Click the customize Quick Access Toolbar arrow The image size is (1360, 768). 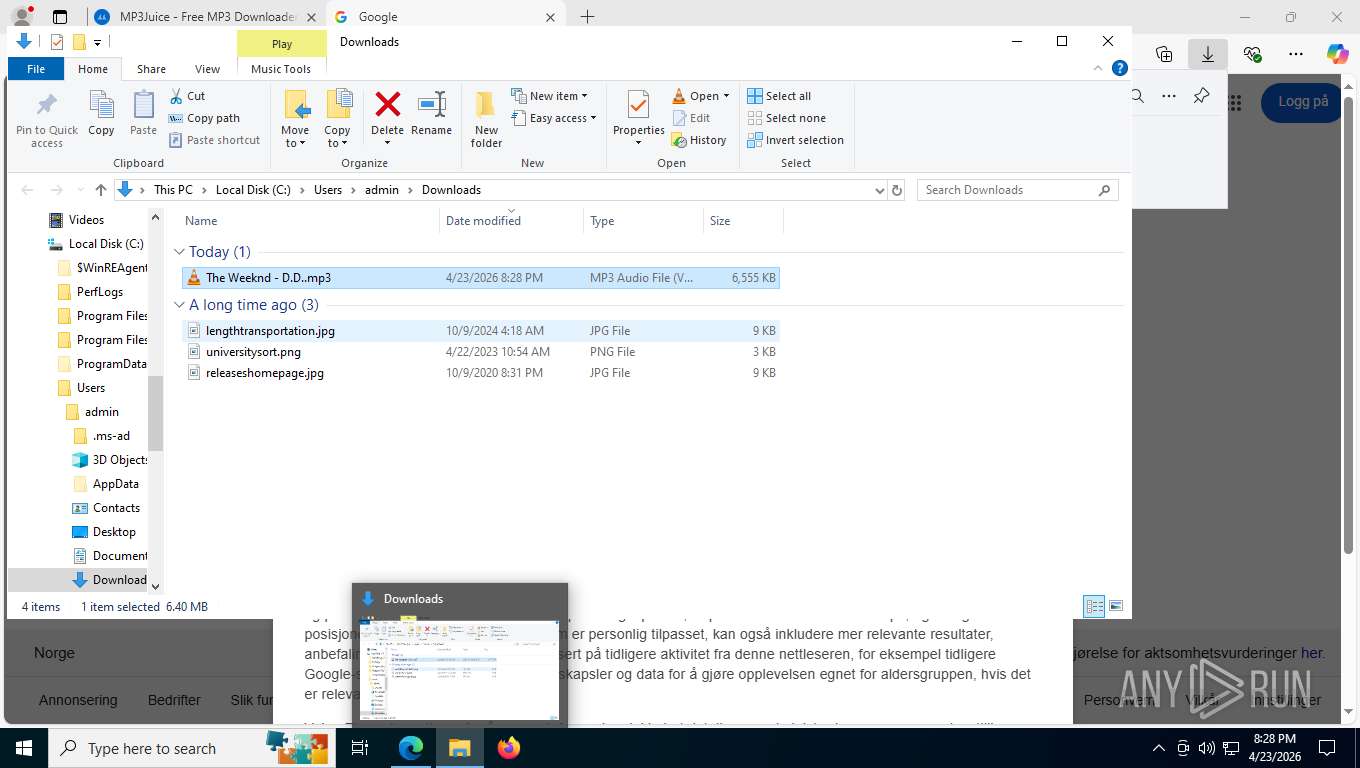point(98,42)
